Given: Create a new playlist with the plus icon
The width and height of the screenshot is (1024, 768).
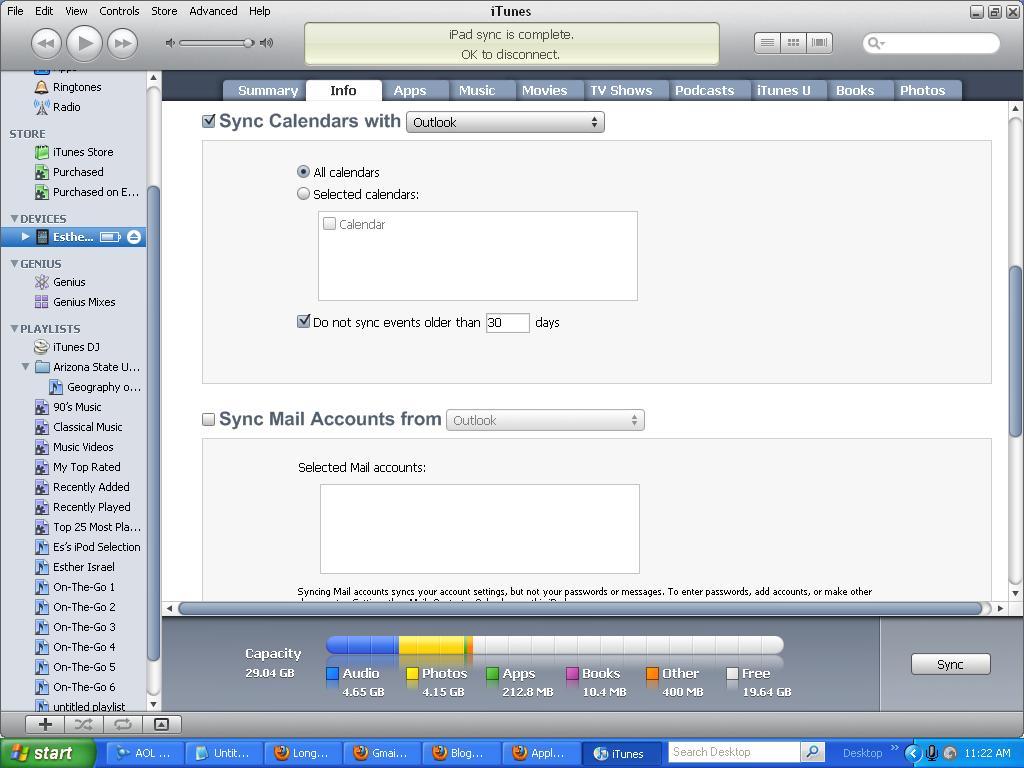Looking at the screenshot, I should [44, 724].
